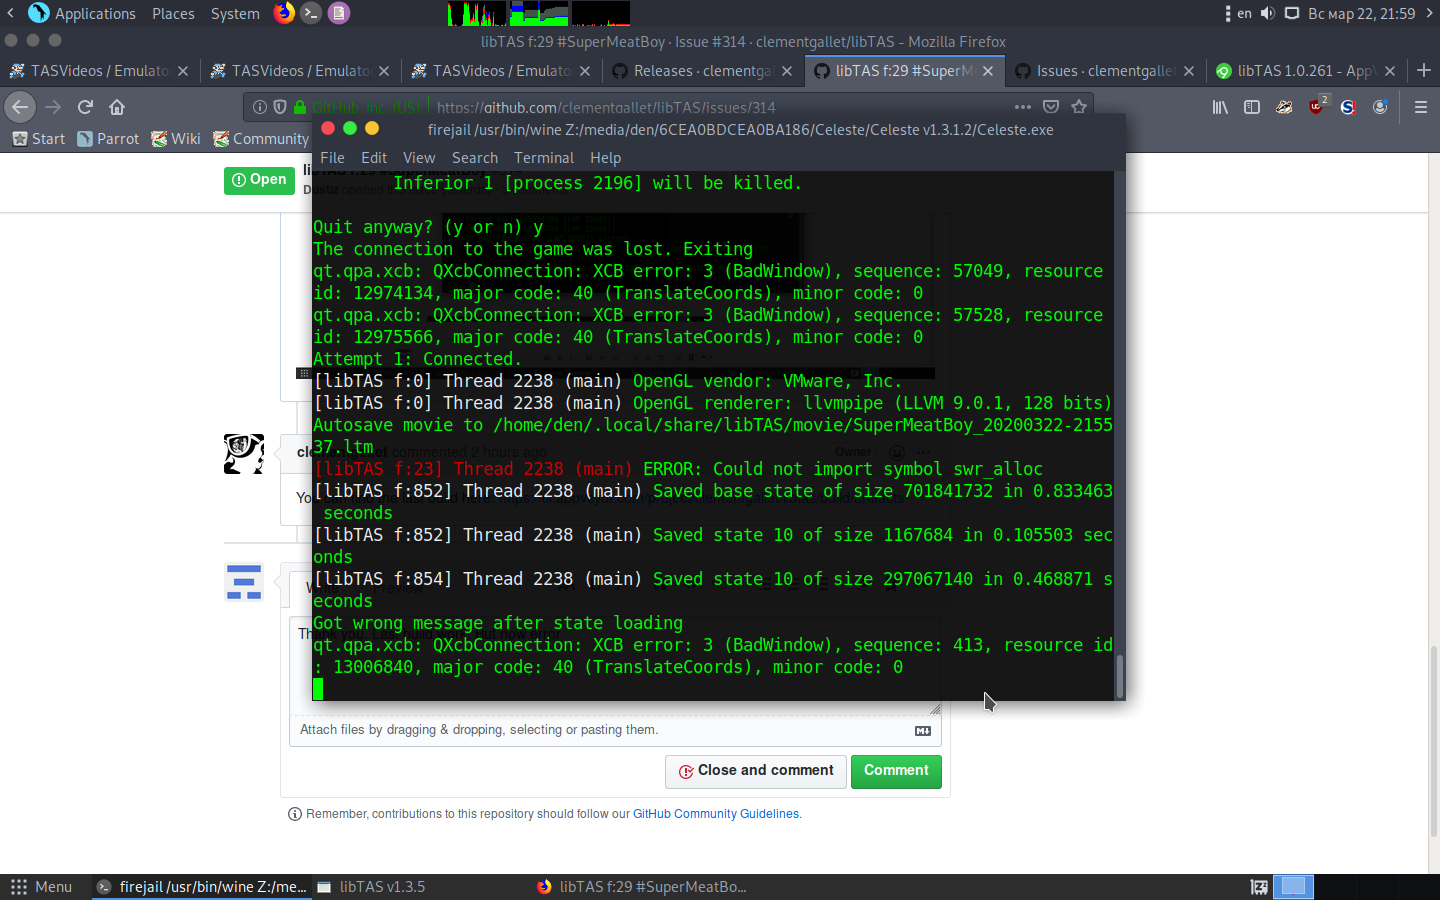Go to Firefox home page

[x=117, y=107]
